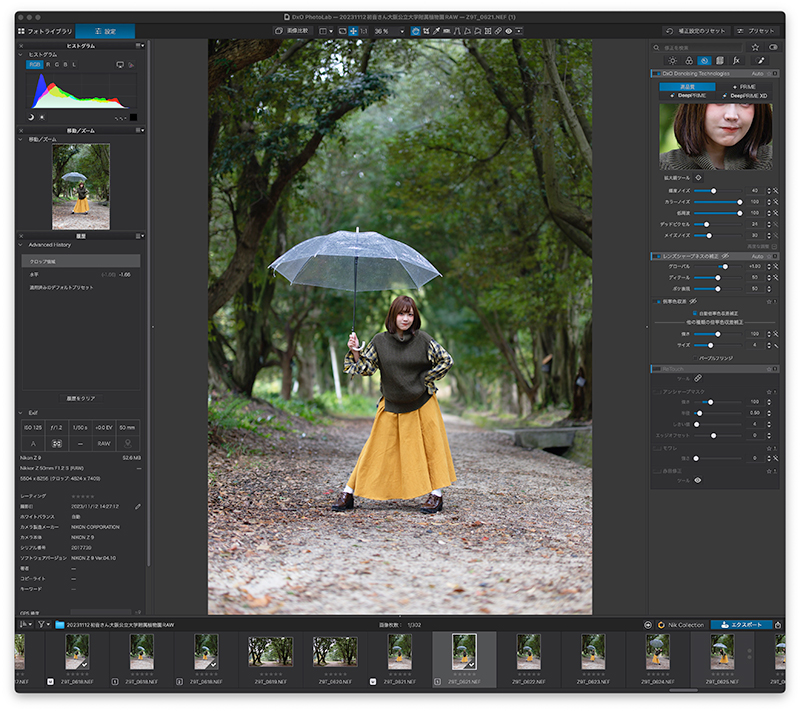Select the ReTouch repair tool in the toolbar

tap(498, 31)
